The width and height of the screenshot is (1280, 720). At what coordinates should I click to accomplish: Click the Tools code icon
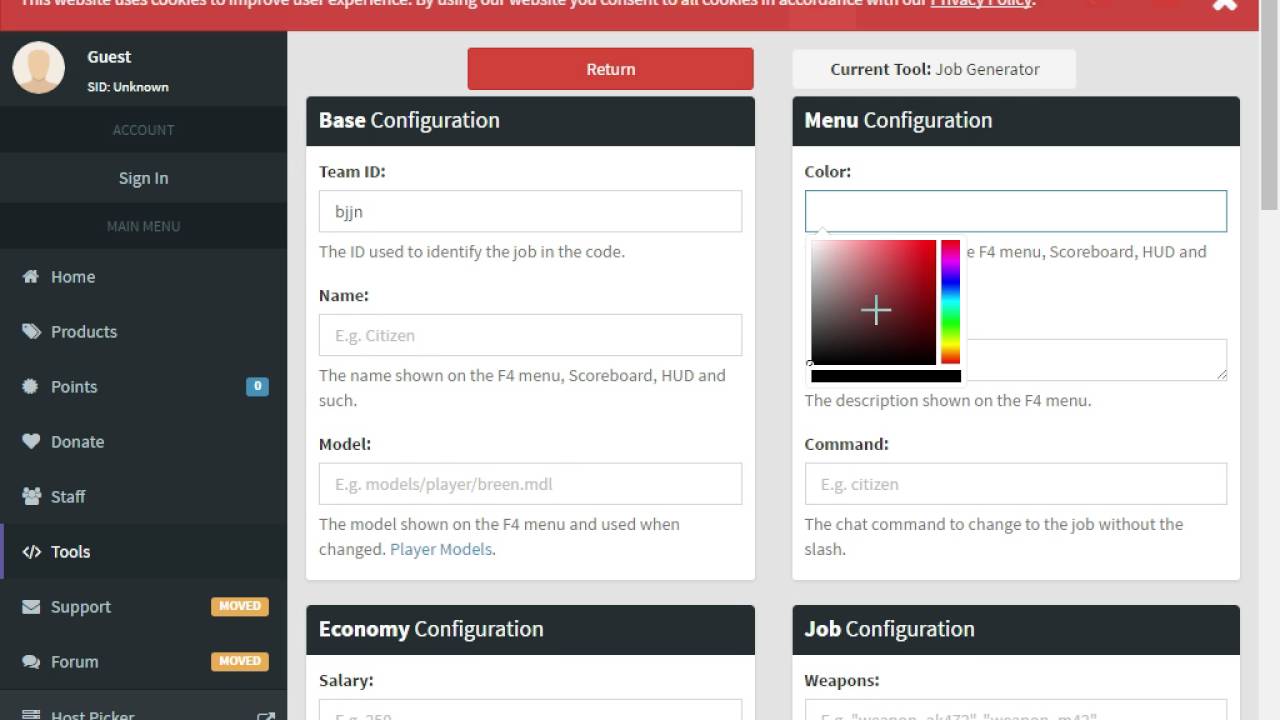pyautogui.click(x=32, y=552)
